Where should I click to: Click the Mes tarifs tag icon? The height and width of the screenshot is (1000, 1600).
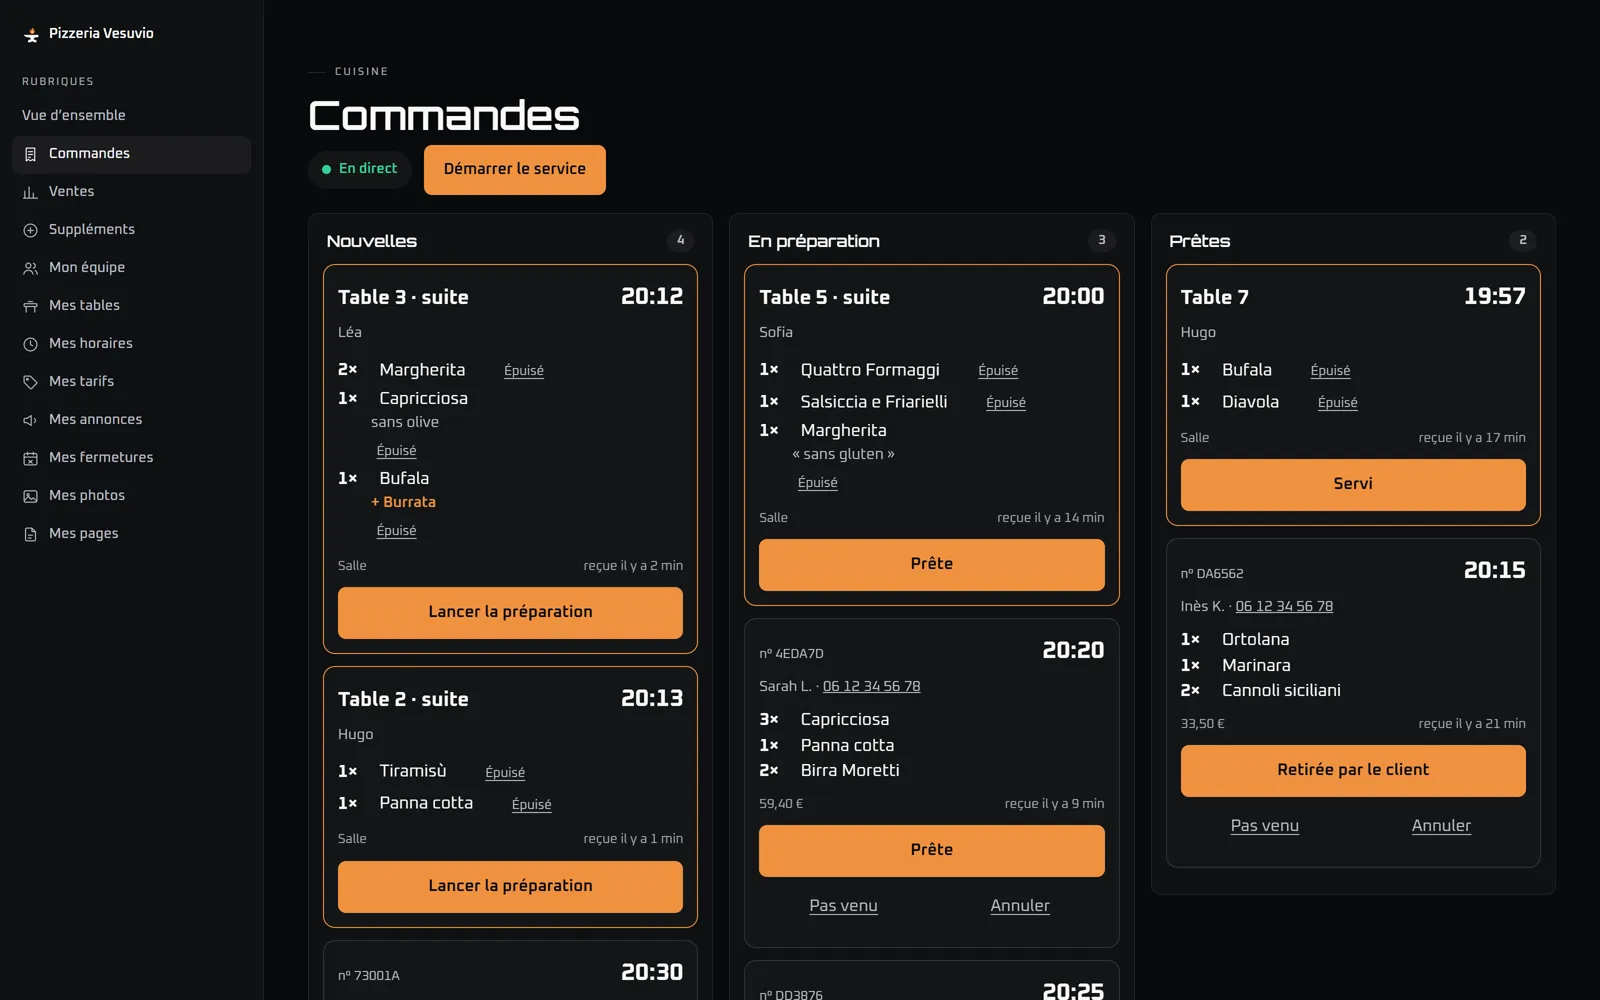click(x=30, y=382)
